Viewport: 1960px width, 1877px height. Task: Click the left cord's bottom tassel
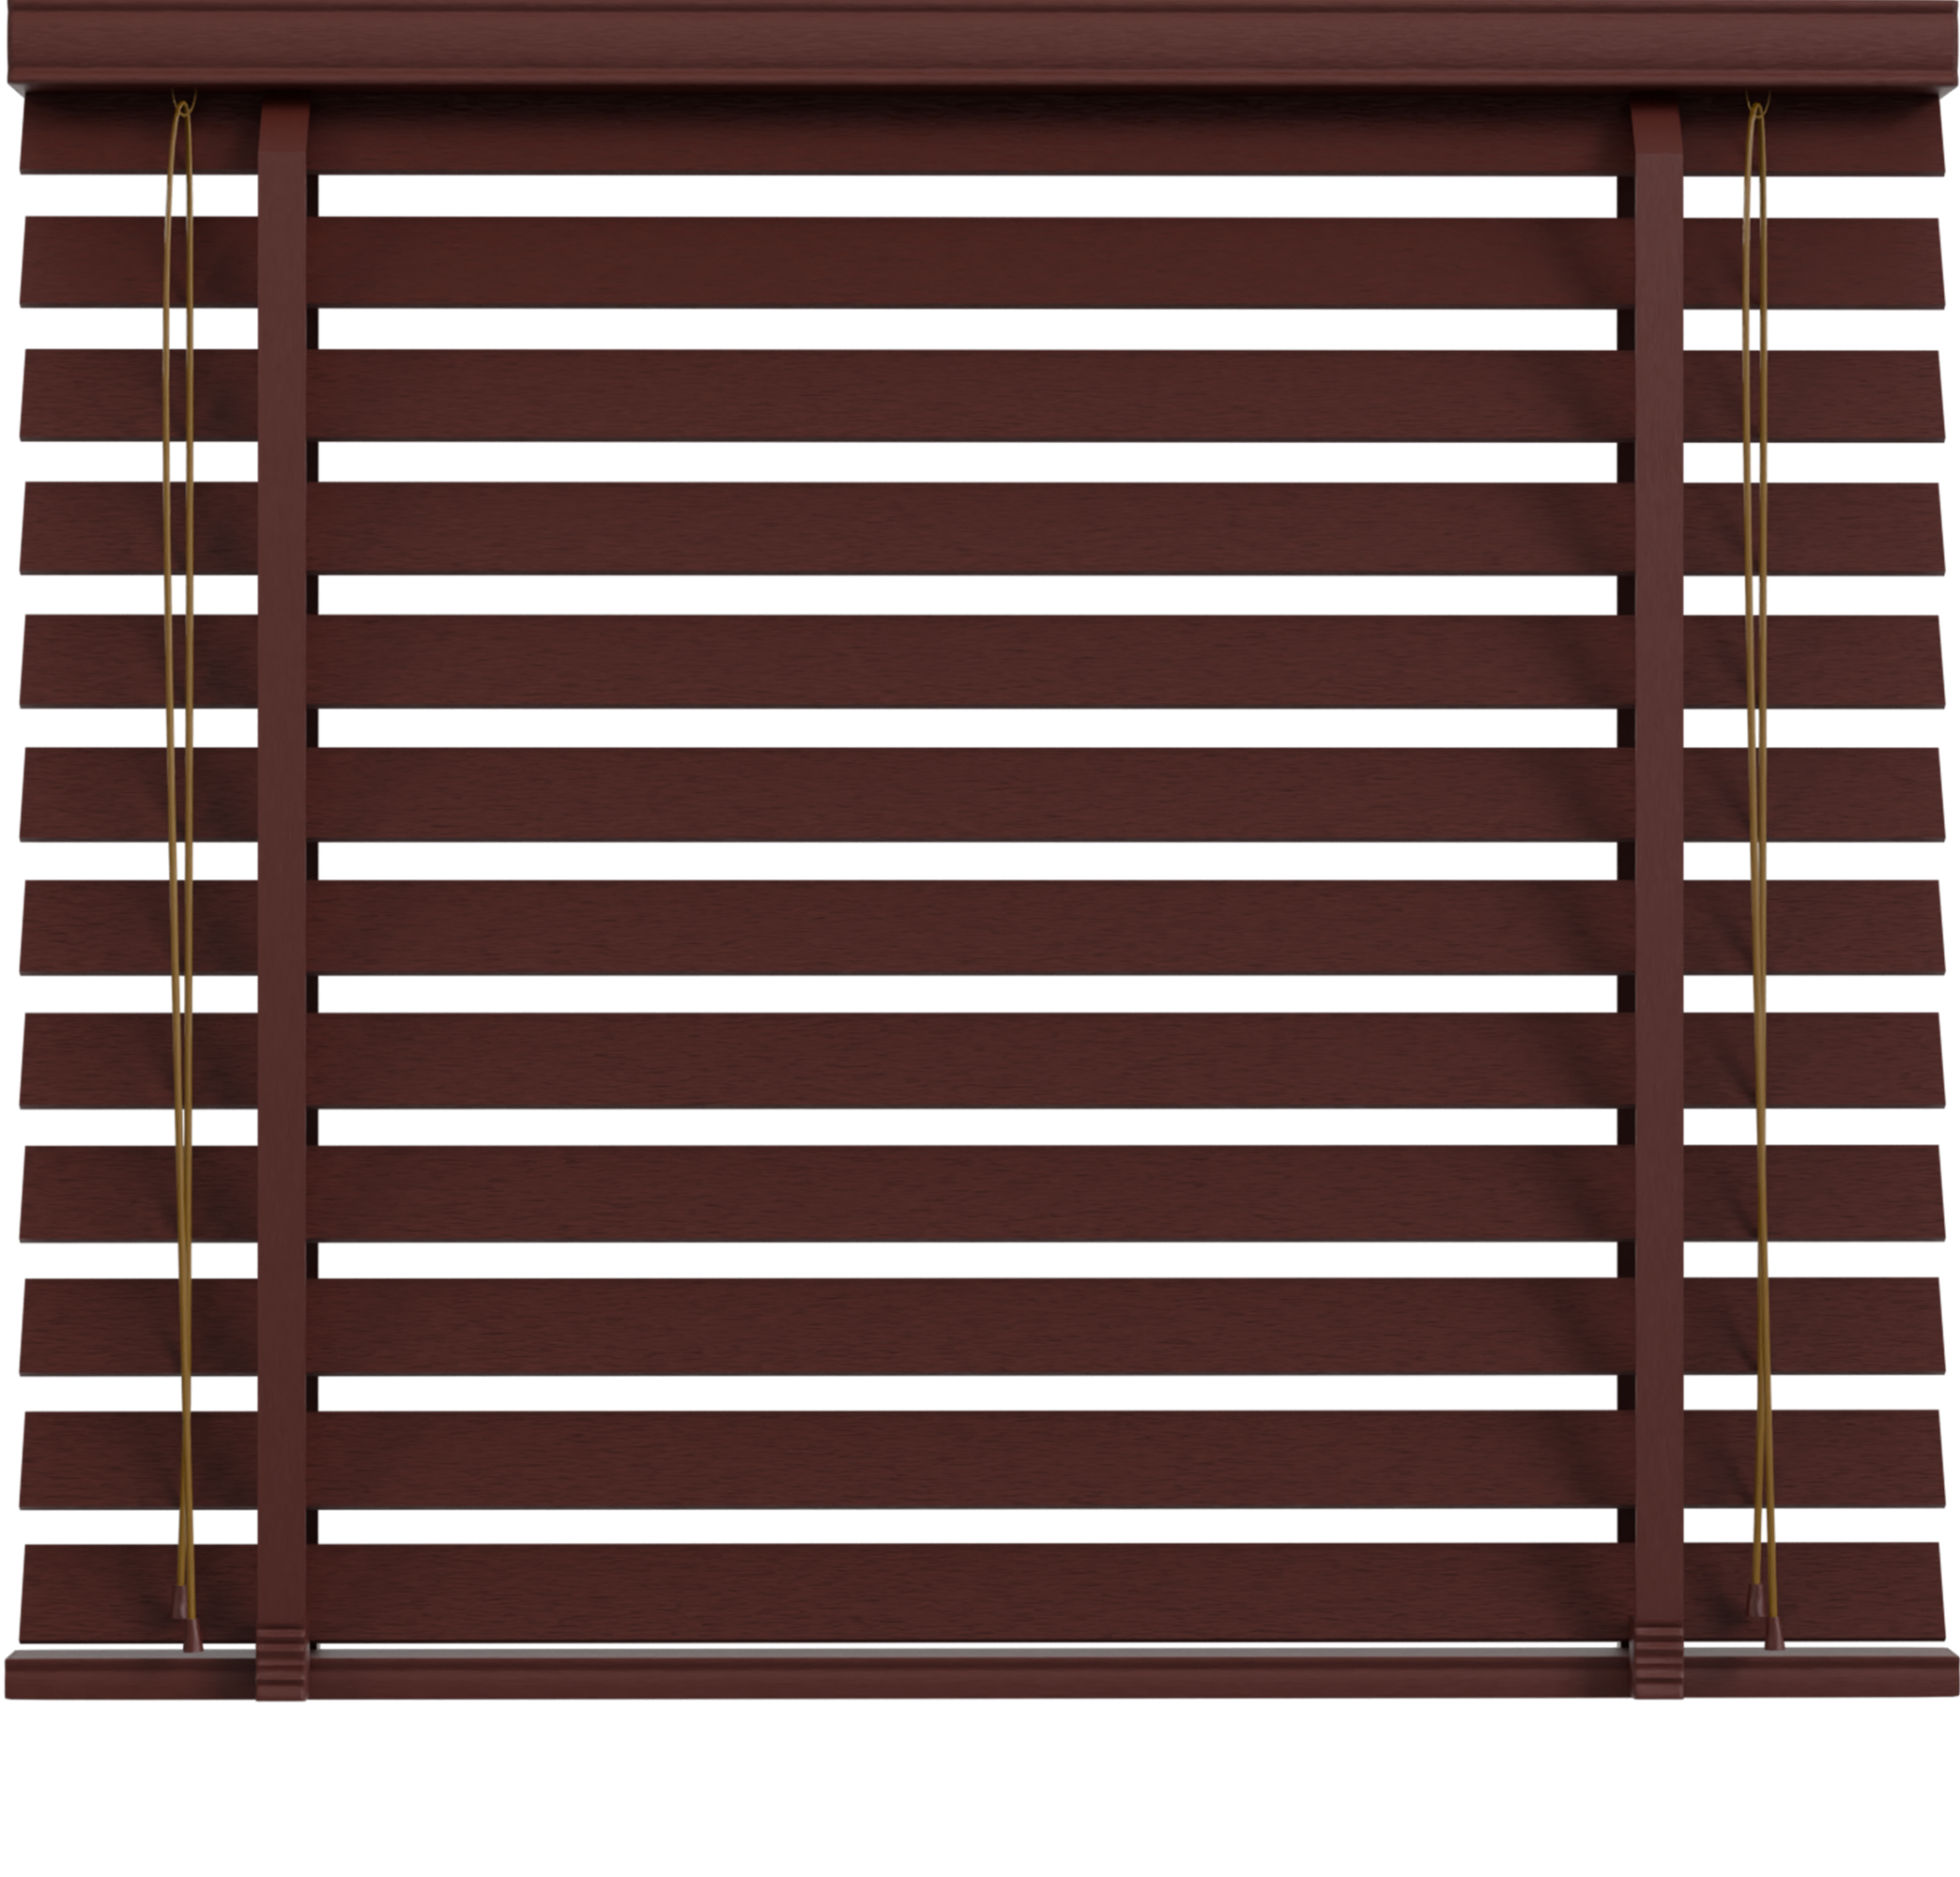[192, 1636]
